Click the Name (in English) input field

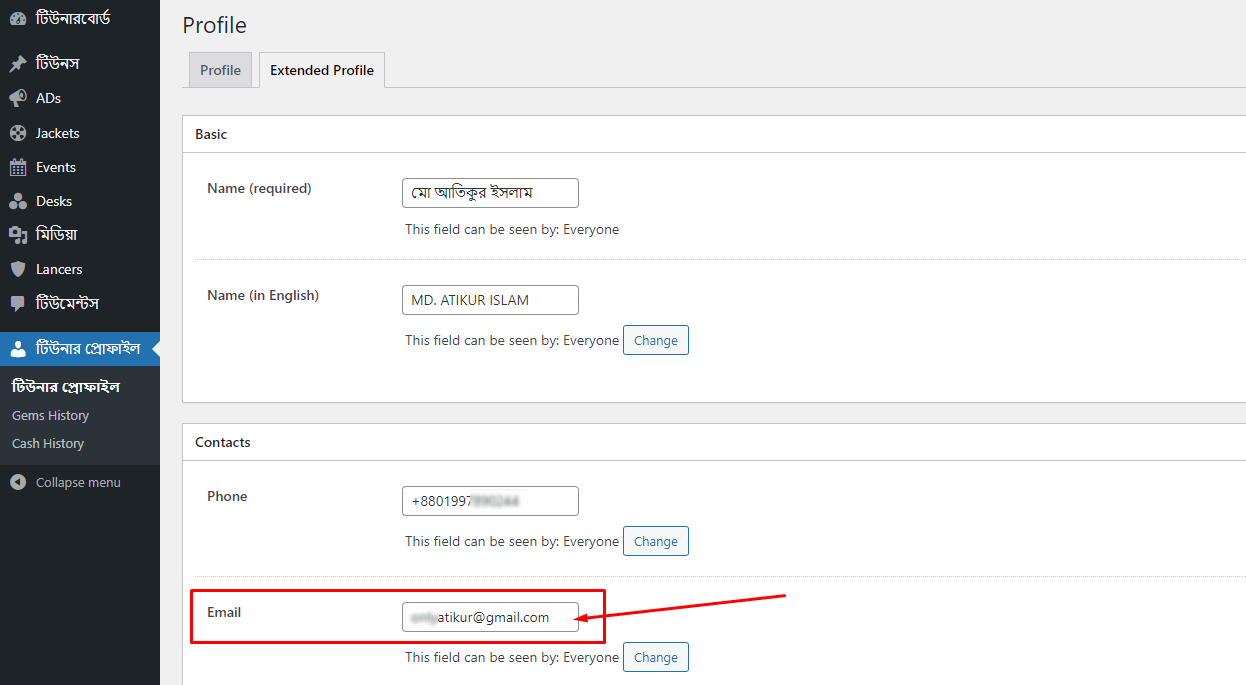[490, 300]
